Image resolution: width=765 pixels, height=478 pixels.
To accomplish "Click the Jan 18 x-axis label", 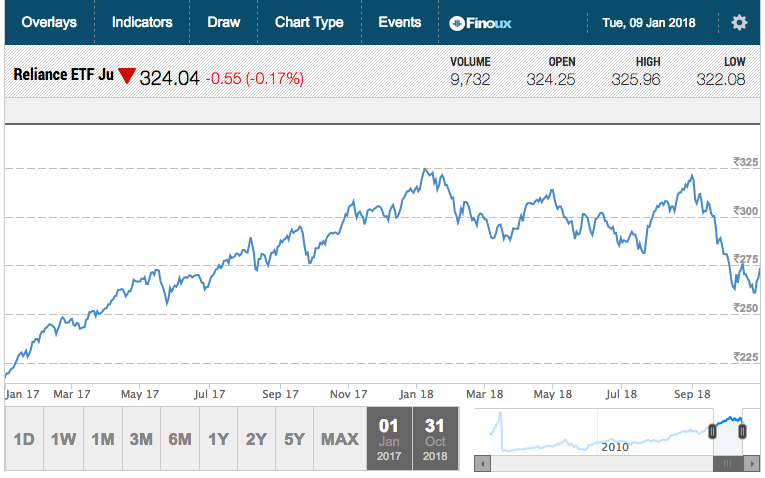I will pos(416,394).
